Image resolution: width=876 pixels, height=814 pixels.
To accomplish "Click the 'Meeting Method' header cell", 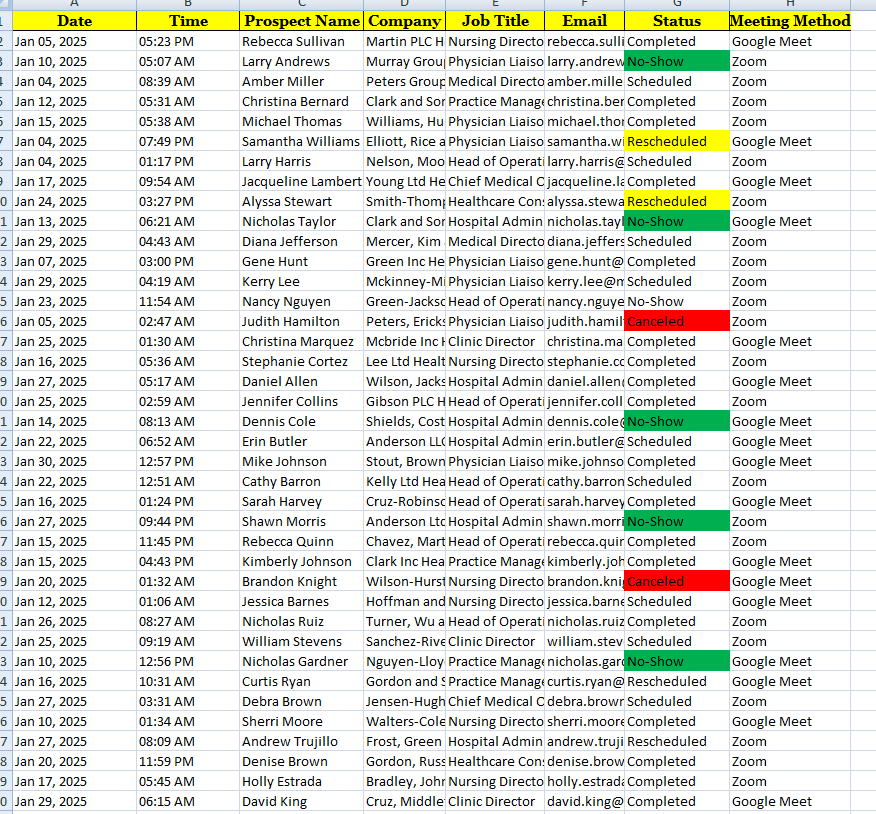I will 790,21.
